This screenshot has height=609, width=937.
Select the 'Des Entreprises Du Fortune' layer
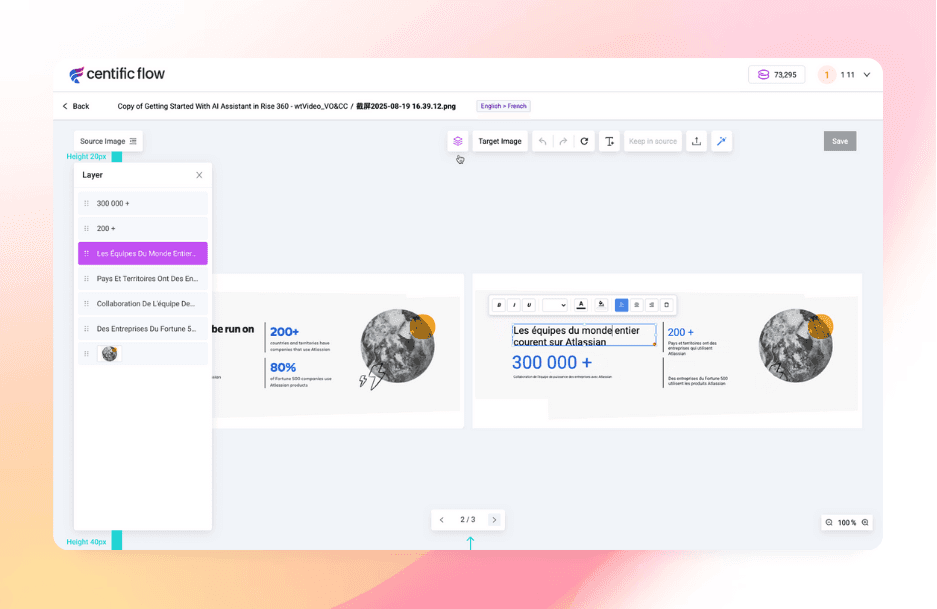point(143,329)
